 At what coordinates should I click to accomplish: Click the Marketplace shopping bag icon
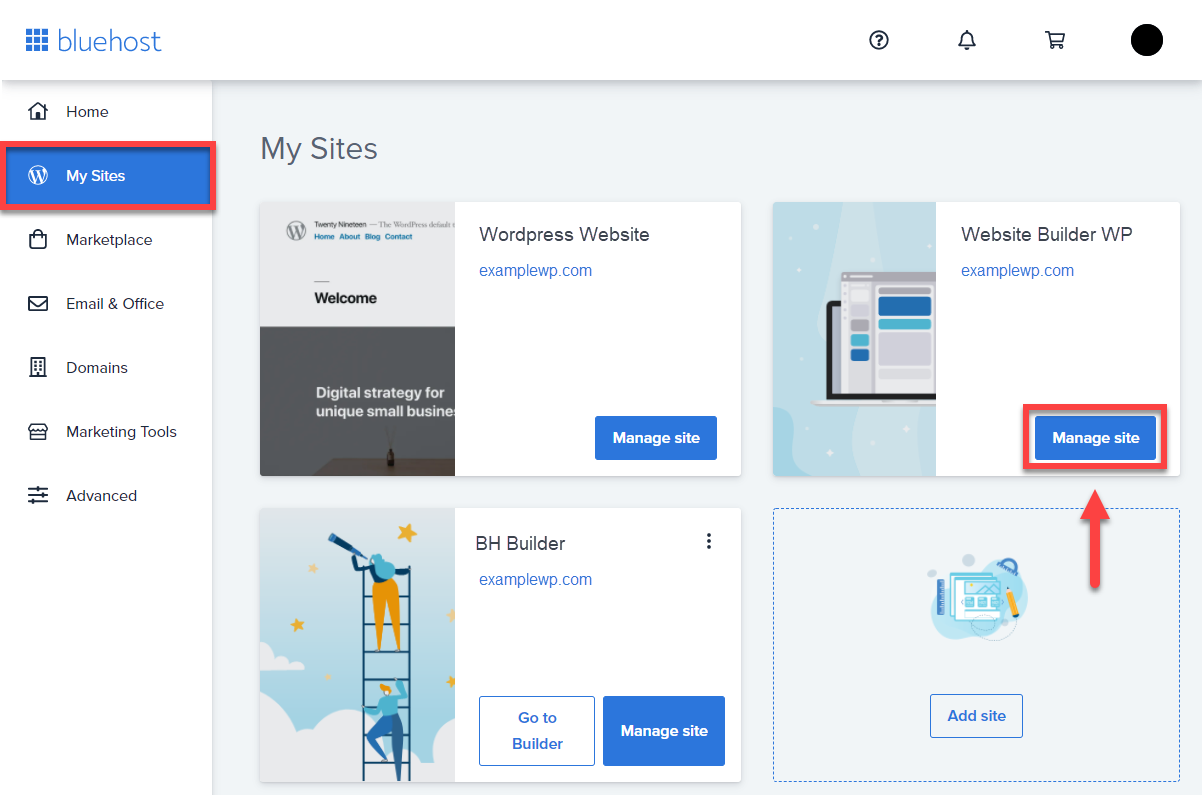(x=38, y=239)
